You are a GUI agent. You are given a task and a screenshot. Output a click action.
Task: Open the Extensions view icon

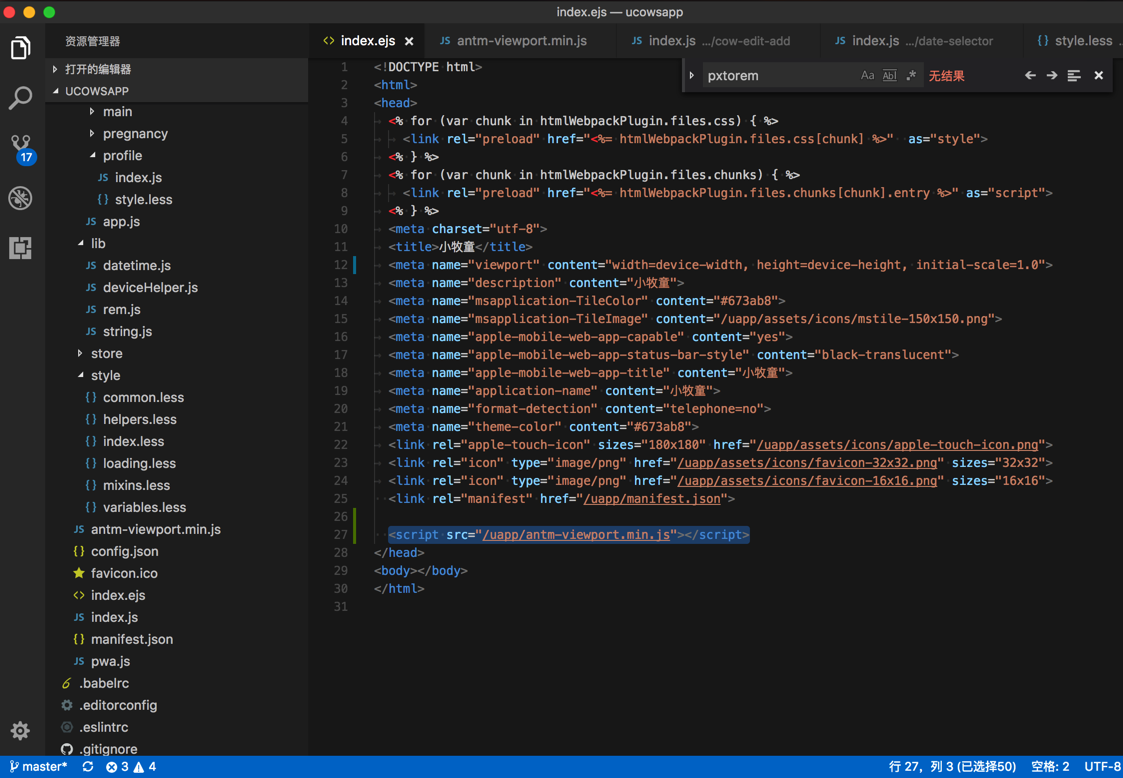(20, 248)
